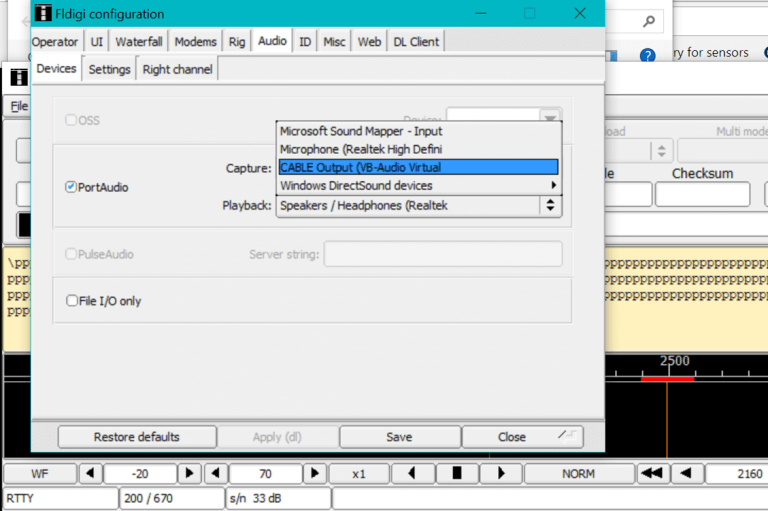Click the 2160 frequency value field

click(736, 473)
